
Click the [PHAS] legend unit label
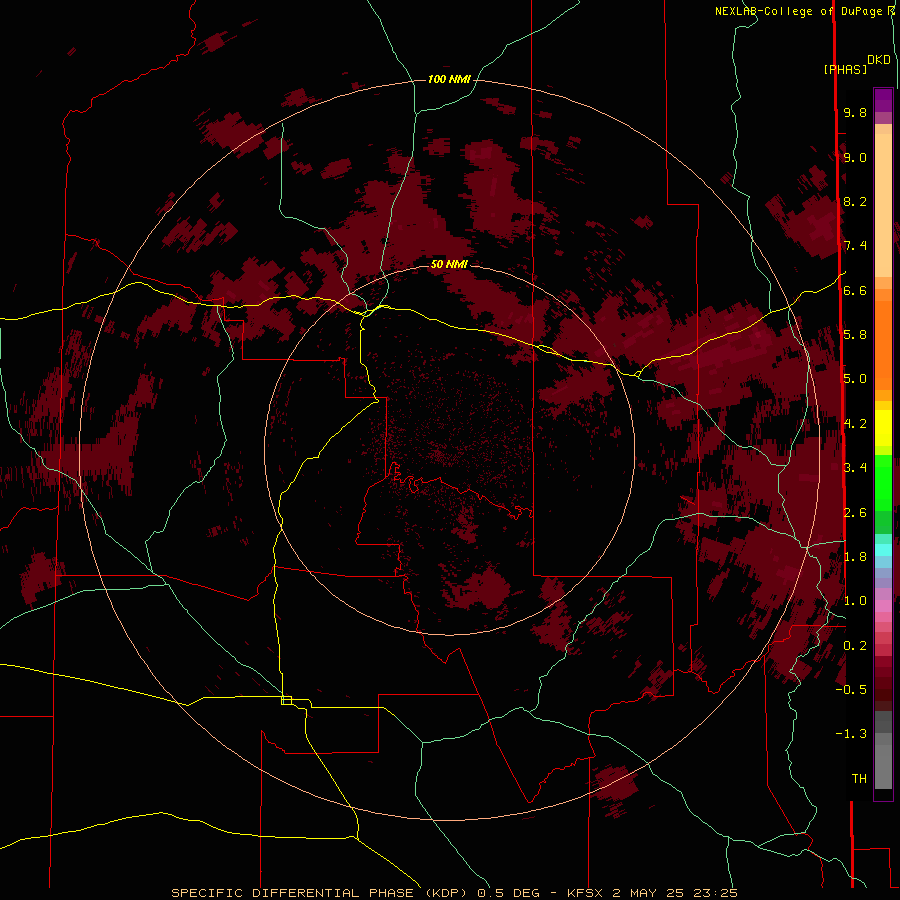[x=845, y=69]
